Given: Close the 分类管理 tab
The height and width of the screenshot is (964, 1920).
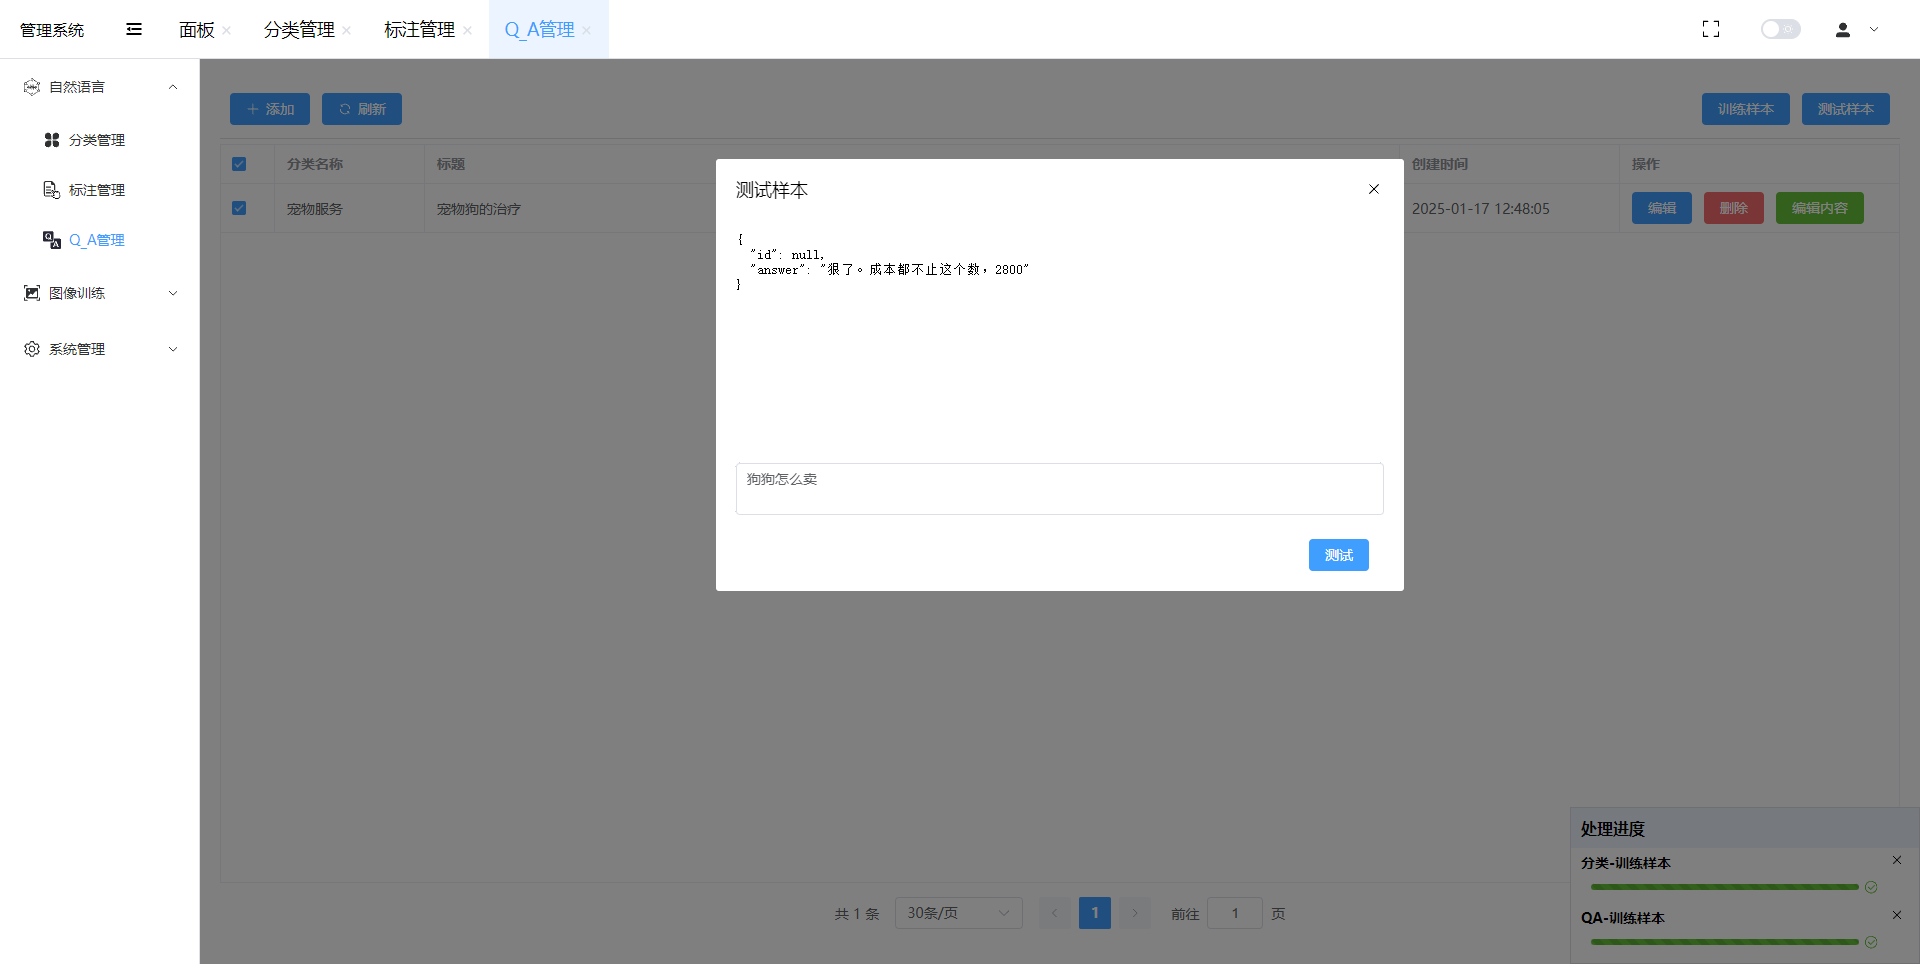Looking at the screenshot, I should pos(347,31).
